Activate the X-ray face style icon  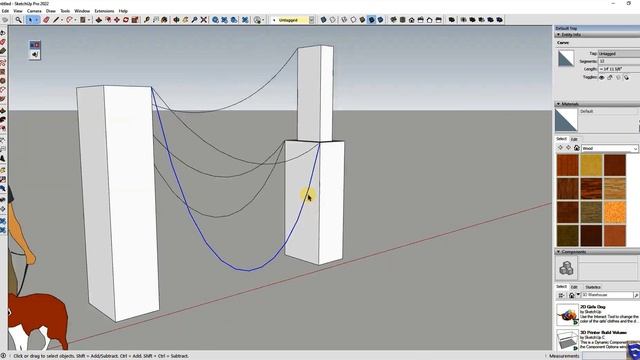point(323,20)
